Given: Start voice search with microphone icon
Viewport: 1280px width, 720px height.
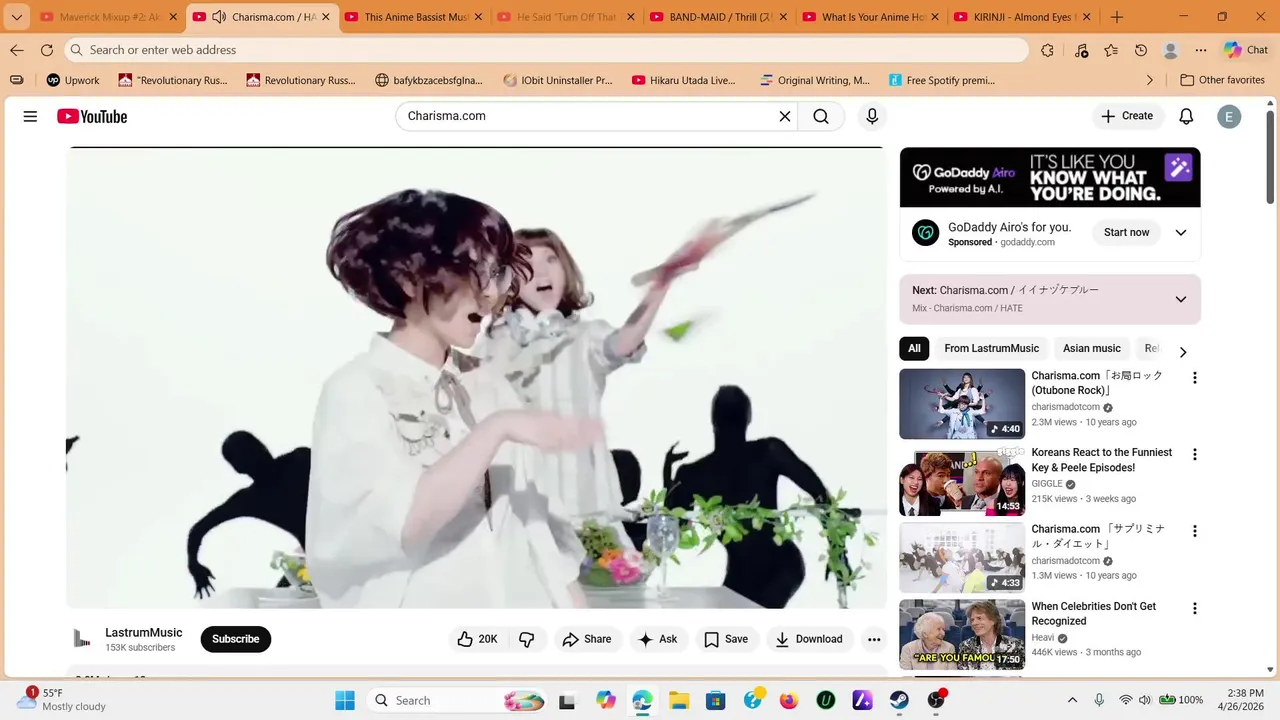Looking at the screenshot, I should (x=872, y=116).
